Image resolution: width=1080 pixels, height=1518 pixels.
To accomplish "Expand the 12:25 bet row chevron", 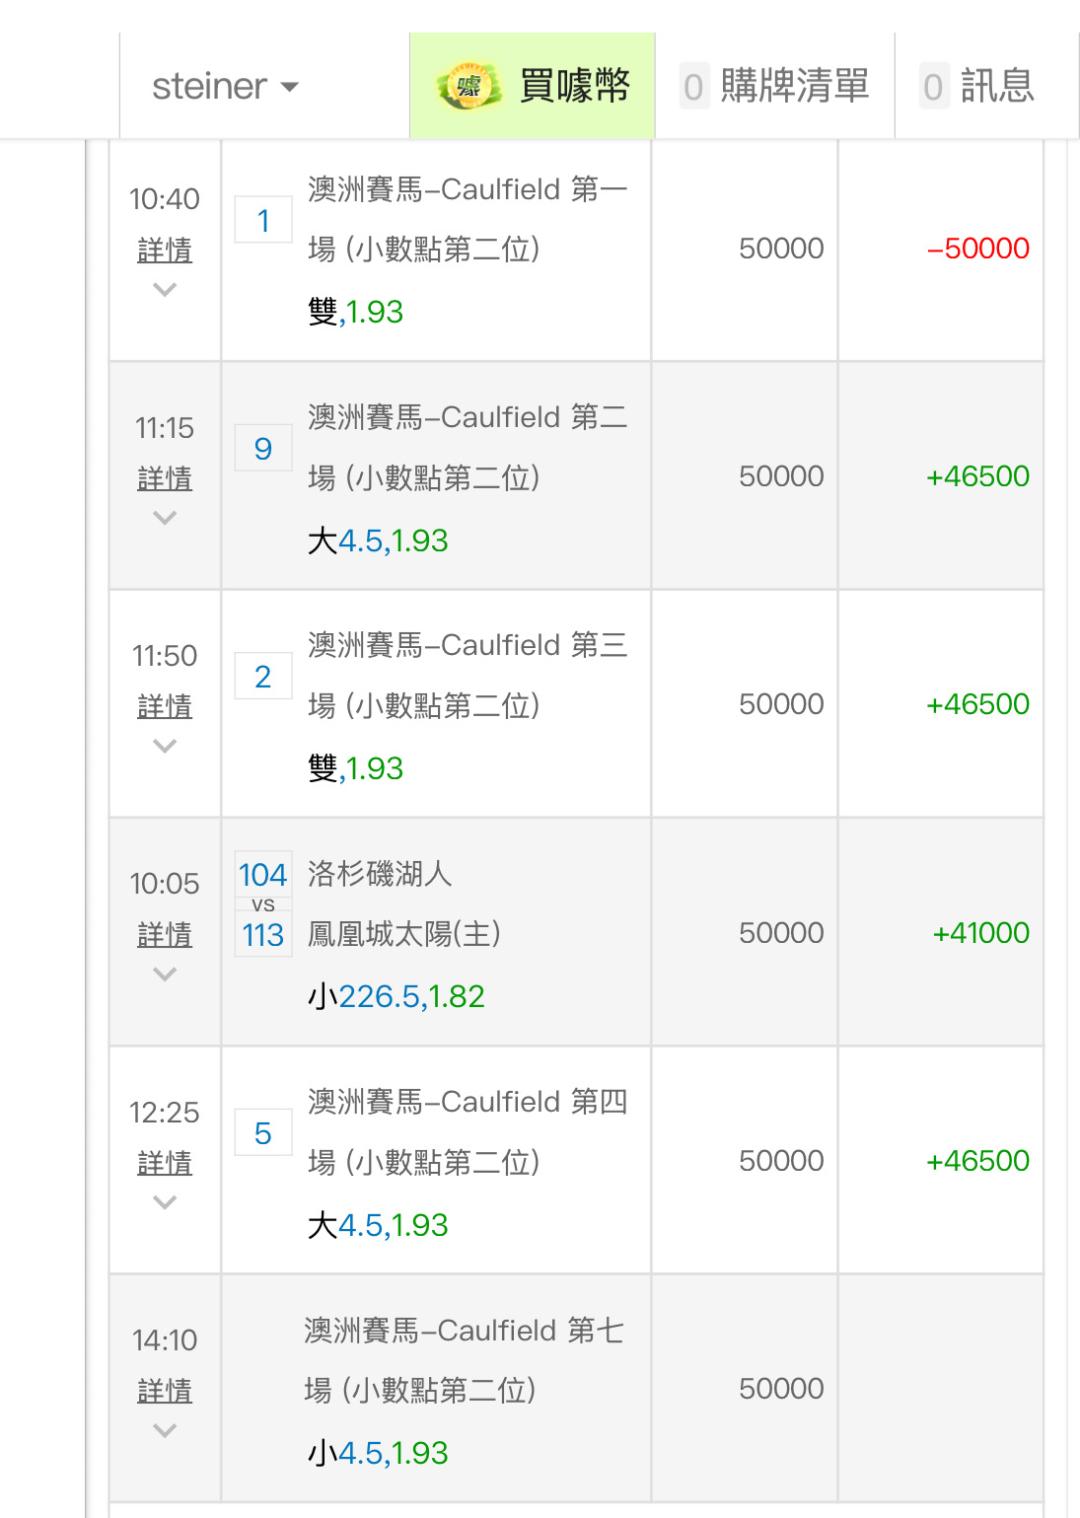I will coord(165,1202).
